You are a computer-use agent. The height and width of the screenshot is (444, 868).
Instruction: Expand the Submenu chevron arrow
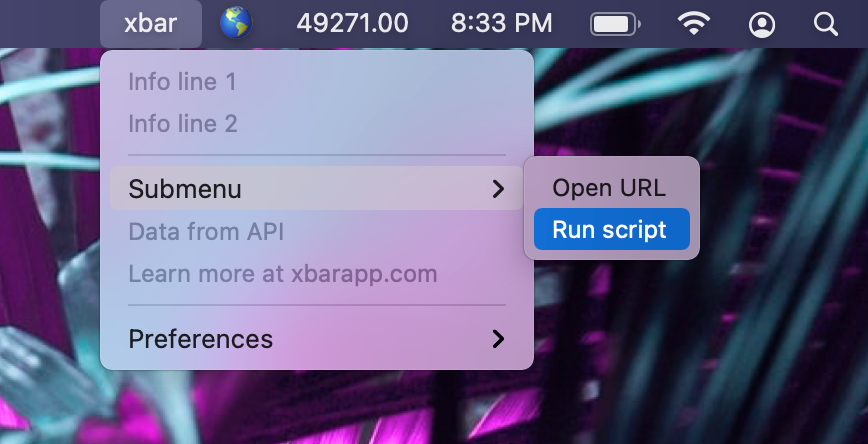[498, 189]
